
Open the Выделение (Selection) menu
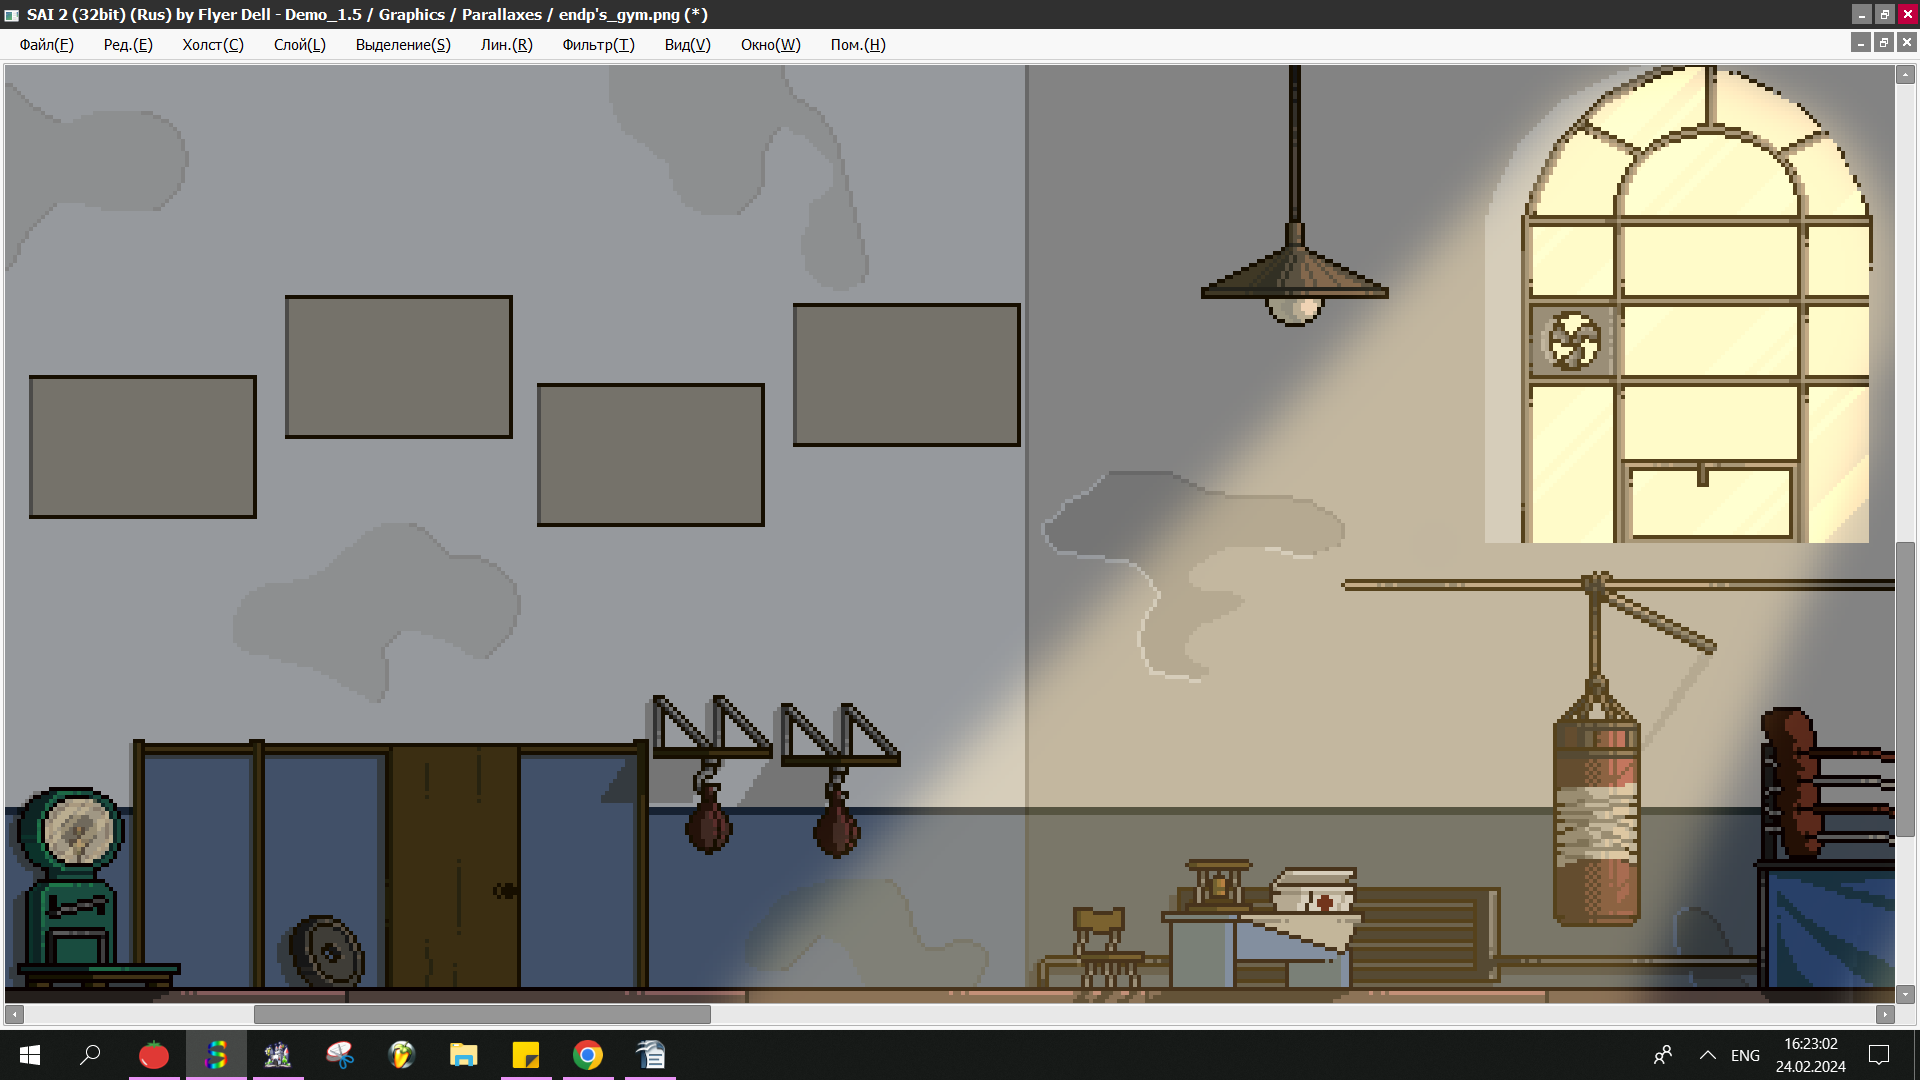[403, 45]
